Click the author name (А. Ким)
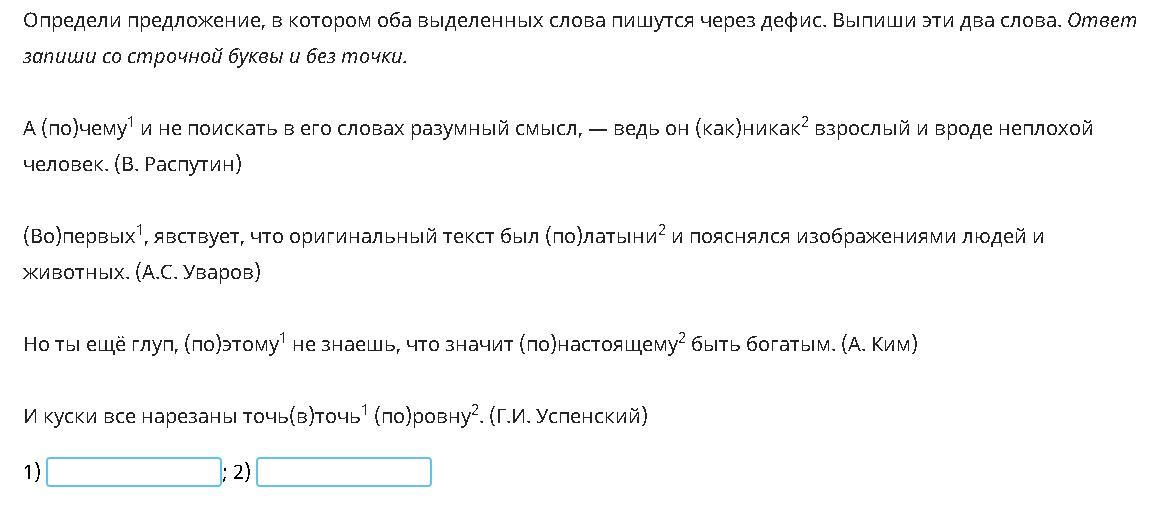The width and height of the screenshot is (1166, 511). coord(880,345)
